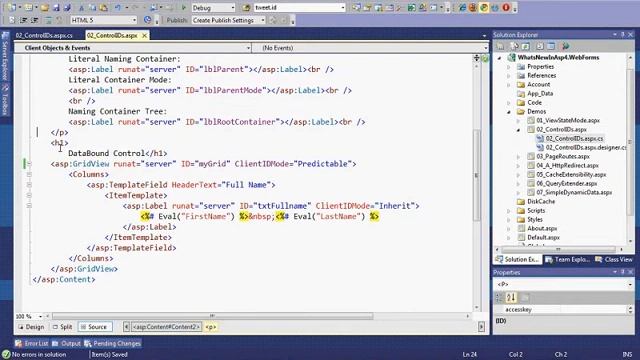This screenshot has height=360, width=640.
Task: Switch to the Class View tab
Action: click(x=613, y=260)
